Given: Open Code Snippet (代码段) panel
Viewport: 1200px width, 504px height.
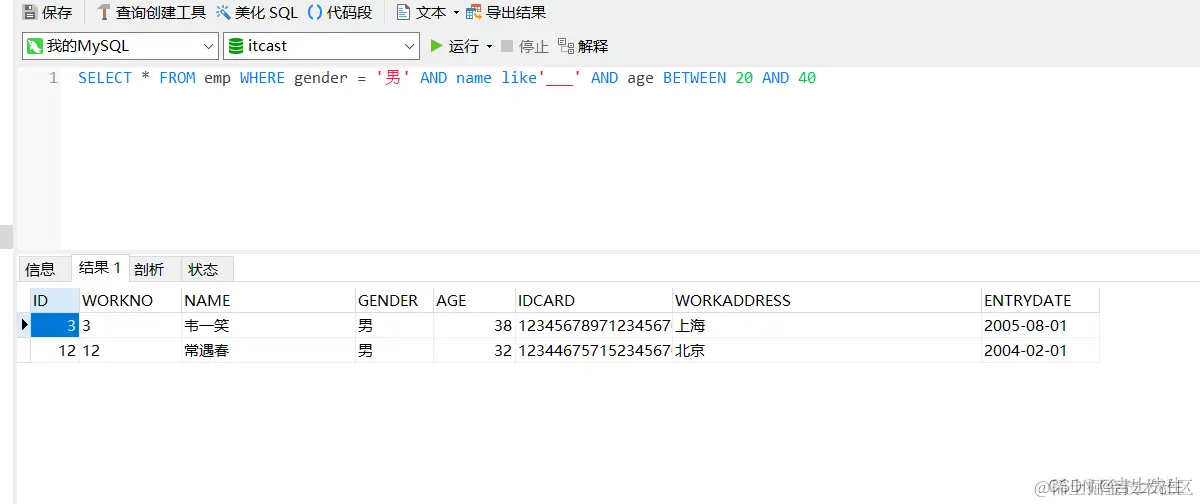Looking at the screenshot, I should (x=339, y=13).
